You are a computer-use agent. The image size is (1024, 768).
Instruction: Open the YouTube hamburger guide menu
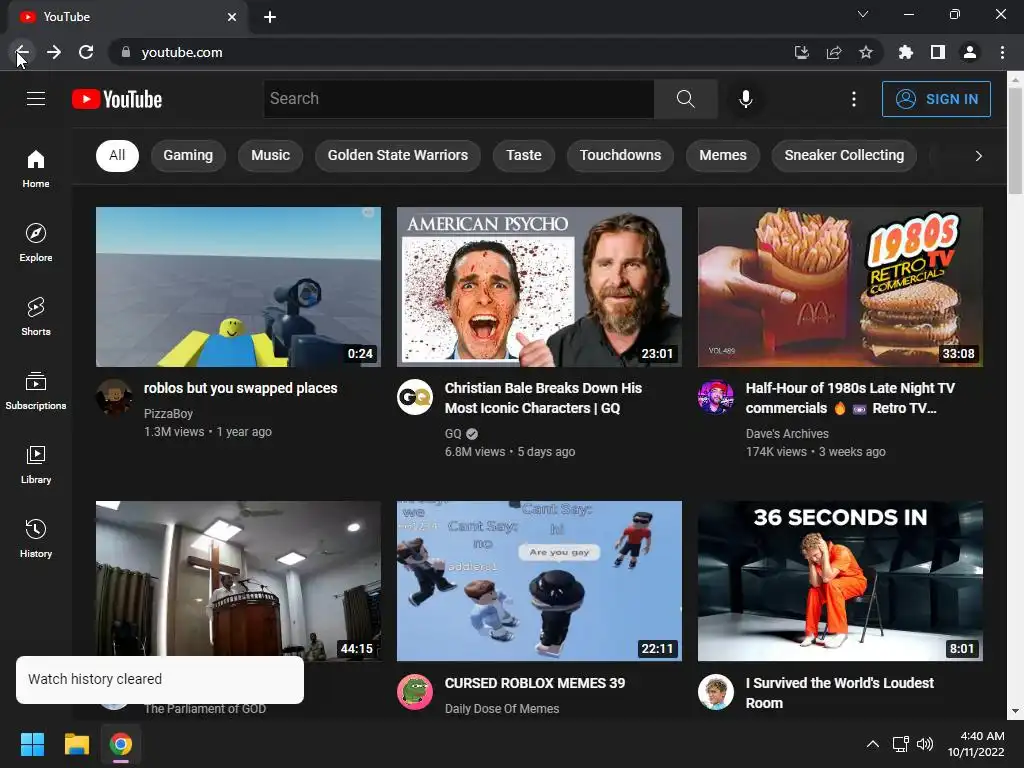coord(36,99)
